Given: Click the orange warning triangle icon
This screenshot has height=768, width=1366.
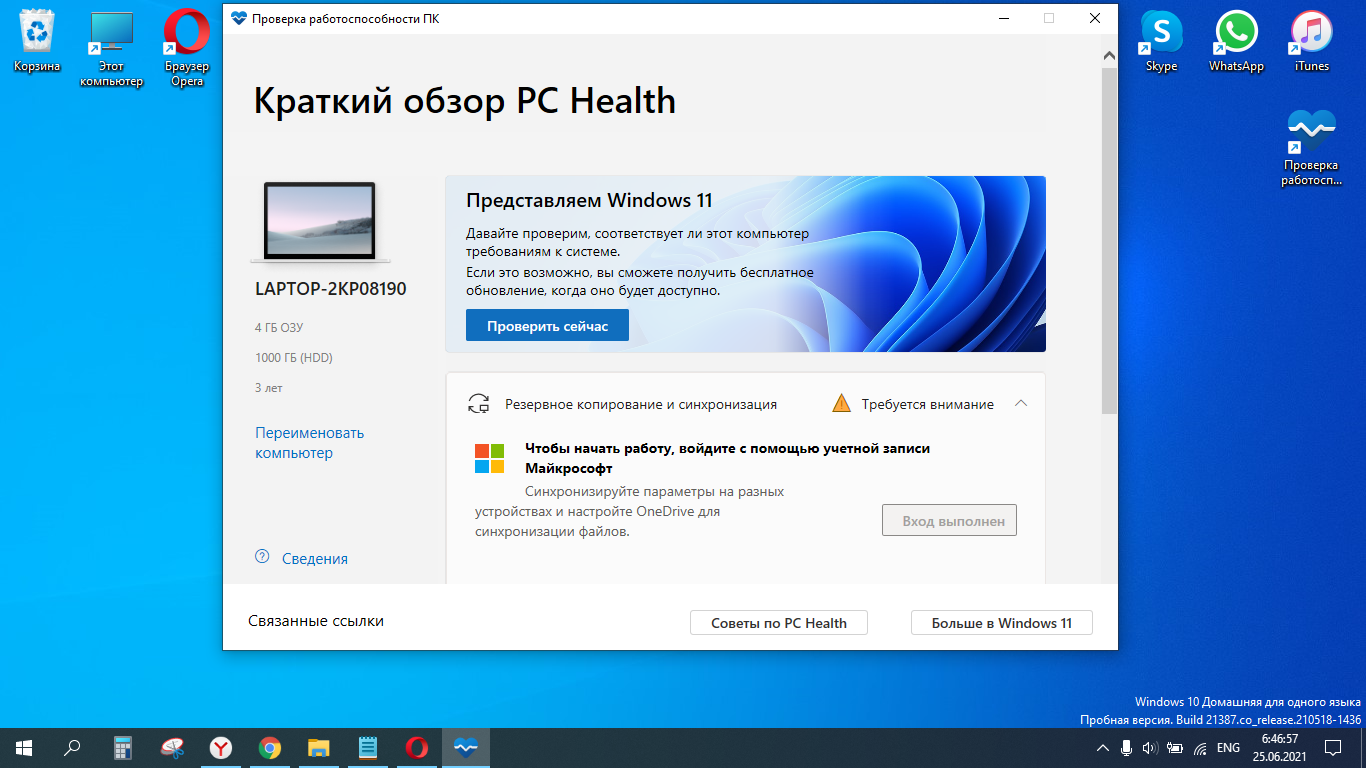Looking at the screenshot, I should point(842,404).
